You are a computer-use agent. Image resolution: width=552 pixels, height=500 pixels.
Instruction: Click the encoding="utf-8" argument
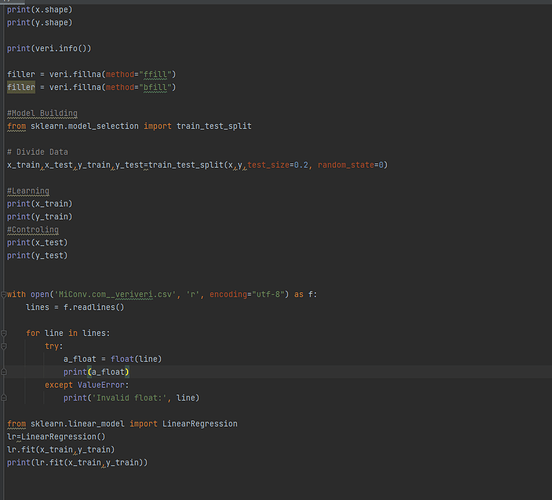pyautogui.click(x=247, y=294)
